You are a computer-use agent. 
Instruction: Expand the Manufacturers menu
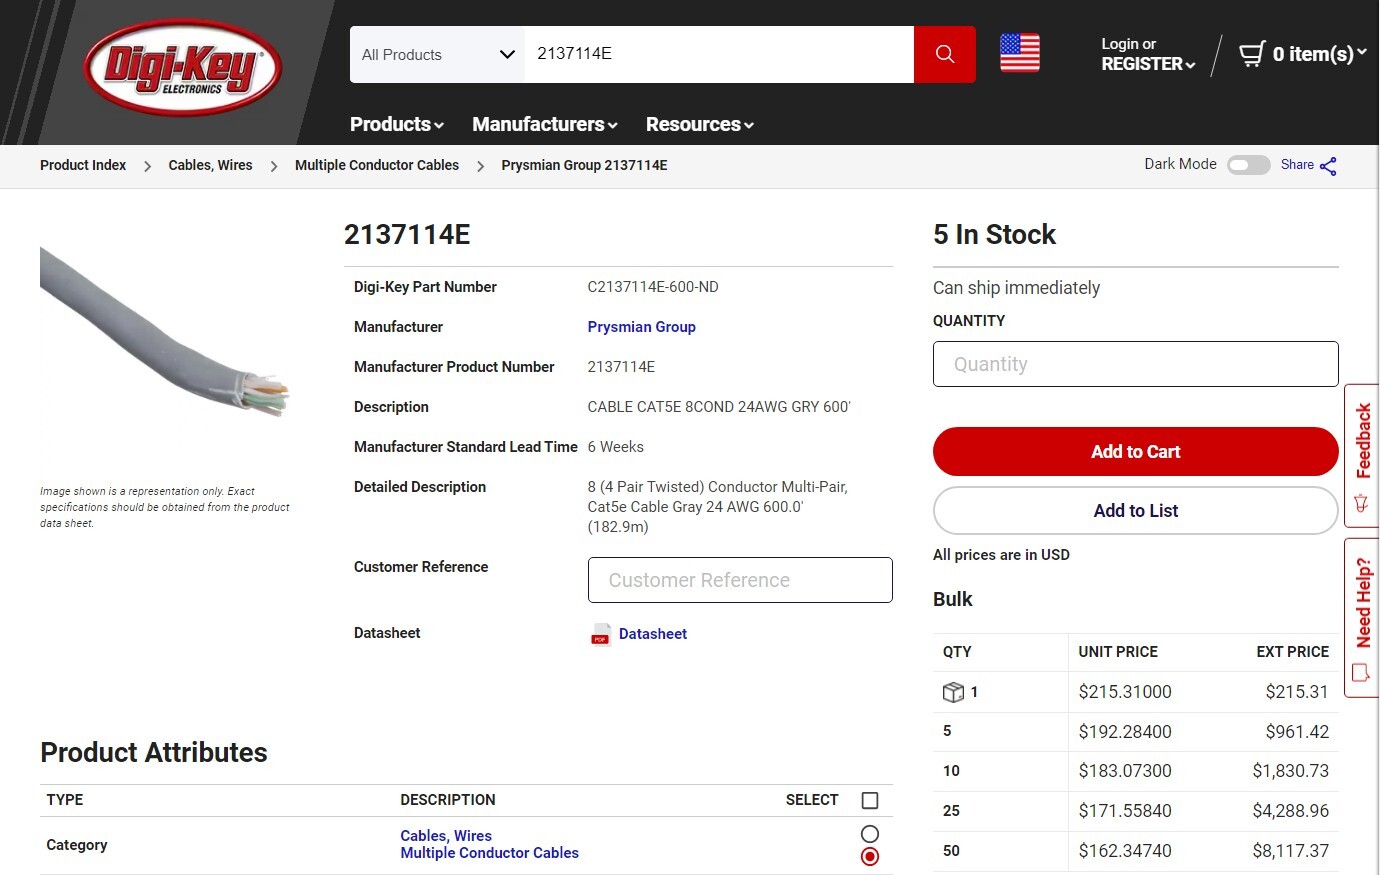click(x=545, y=124)
